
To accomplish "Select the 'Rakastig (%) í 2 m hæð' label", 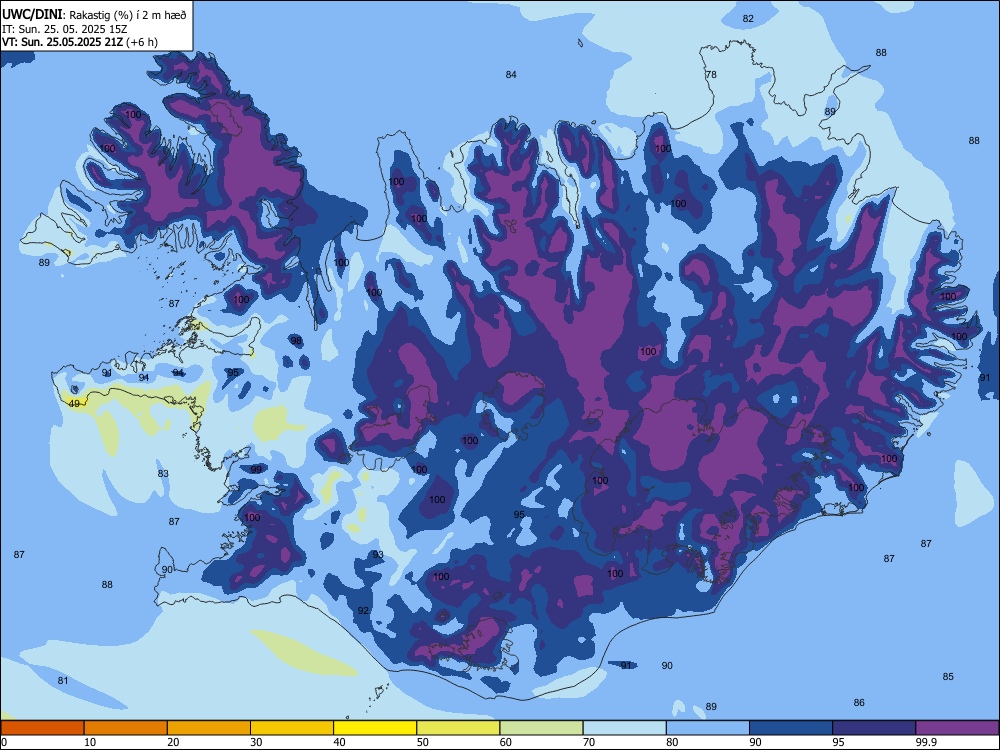I will click(128, 15).
